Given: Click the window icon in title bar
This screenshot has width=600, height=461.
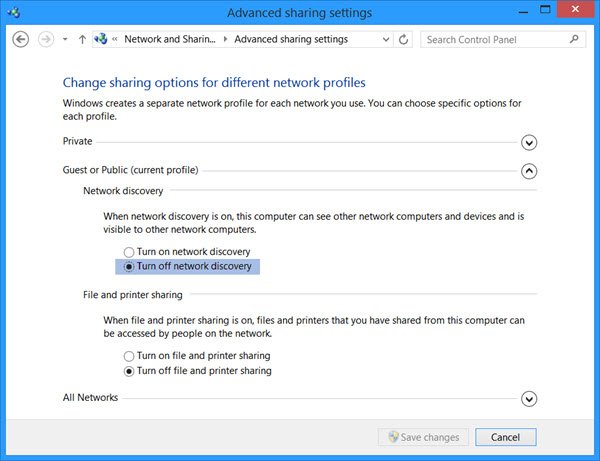Looking at the screenshot, I should (12, 13).
